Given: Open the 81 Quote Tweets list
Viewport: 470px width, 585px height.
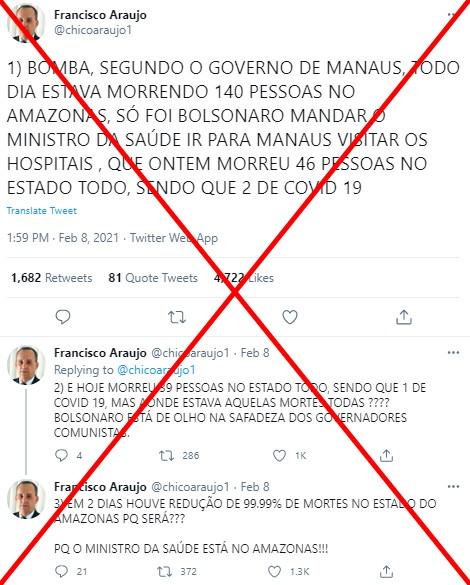Looking at the screenshot, I should tap(153, 278).
